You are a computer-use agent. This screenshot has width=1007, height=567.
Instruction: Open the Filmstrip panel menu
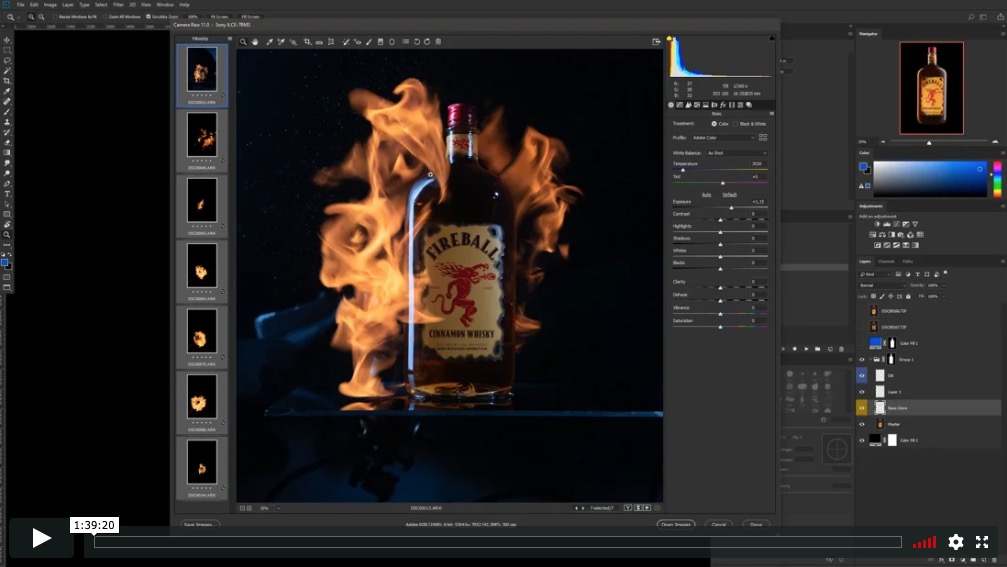(x=229, y=39)
